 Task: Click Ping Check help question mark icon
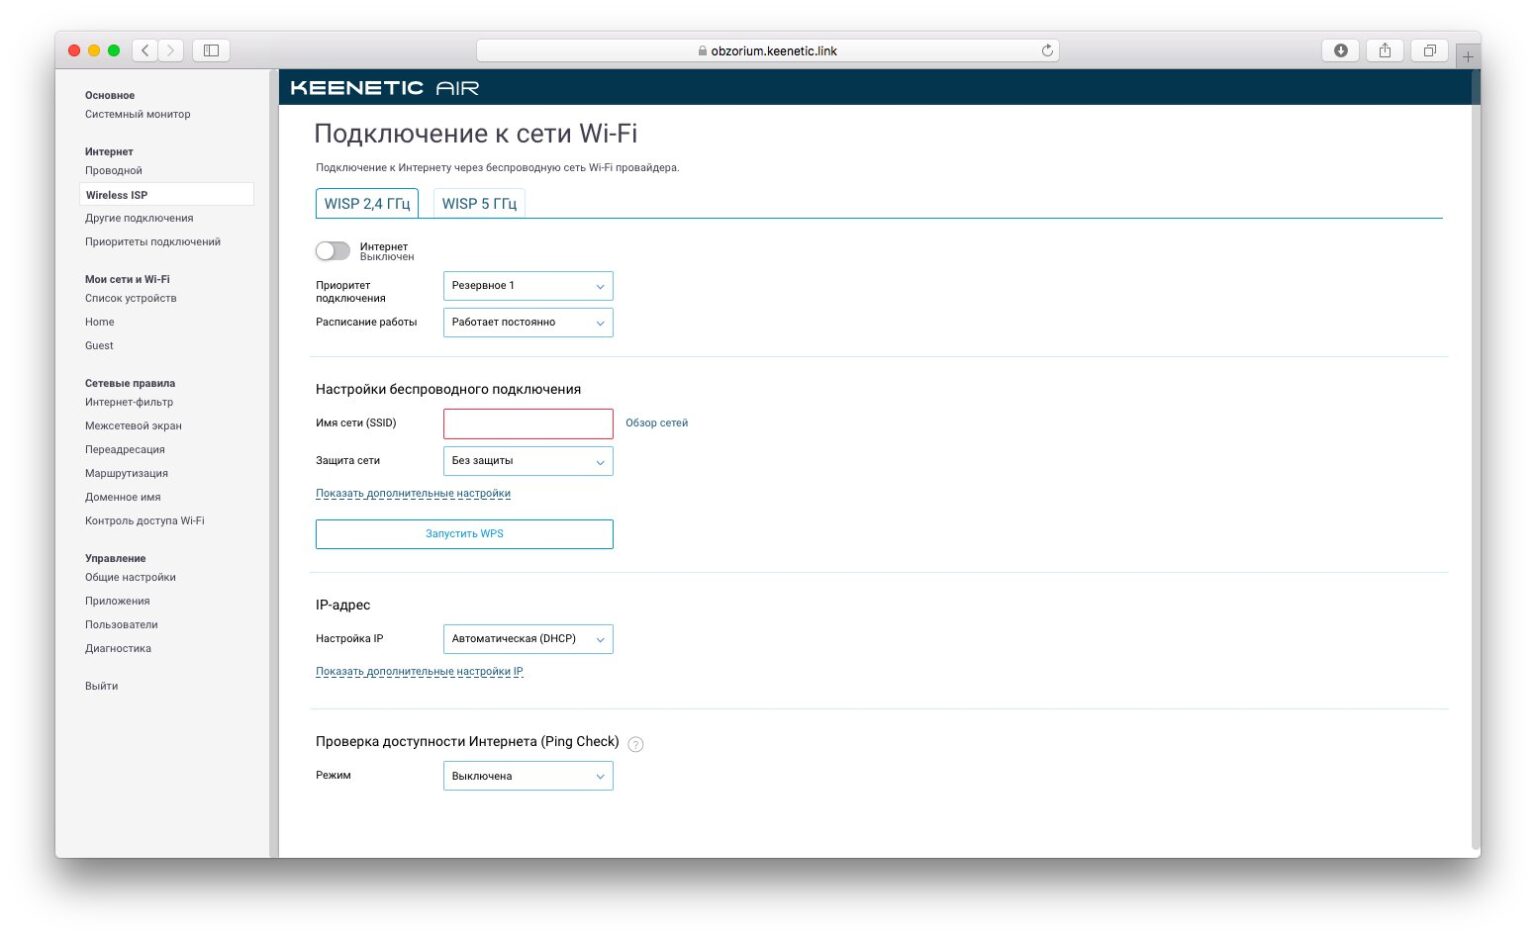pos(636,744)
